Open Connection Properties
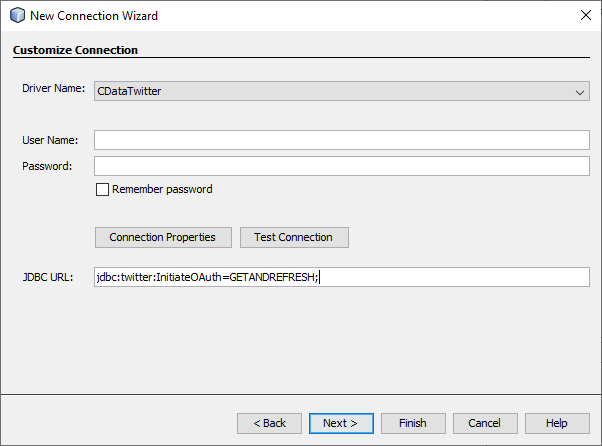Image resolution: width=602 pixels, height=446 pixels. [x=163, y=237]
